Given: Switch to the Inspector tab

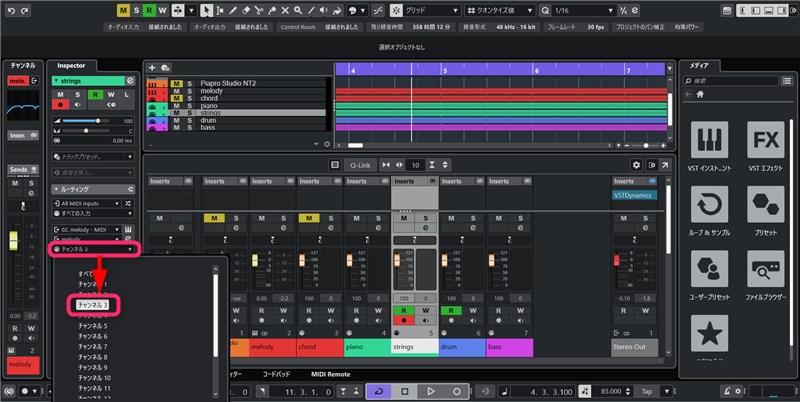Looking at the screenshot, I should 71,65.
